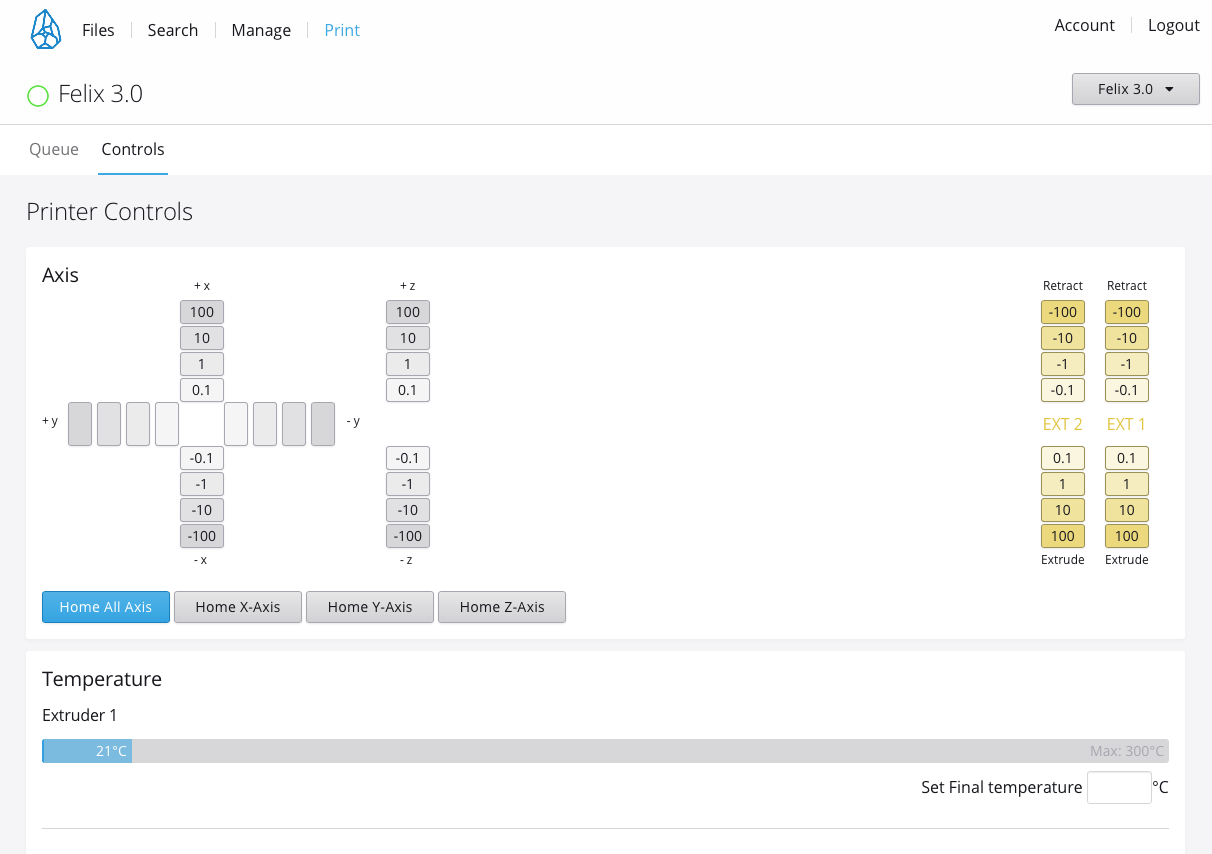1212x854 pixels.
Task: Go to the Search page
Action: [x=173, y=30]
